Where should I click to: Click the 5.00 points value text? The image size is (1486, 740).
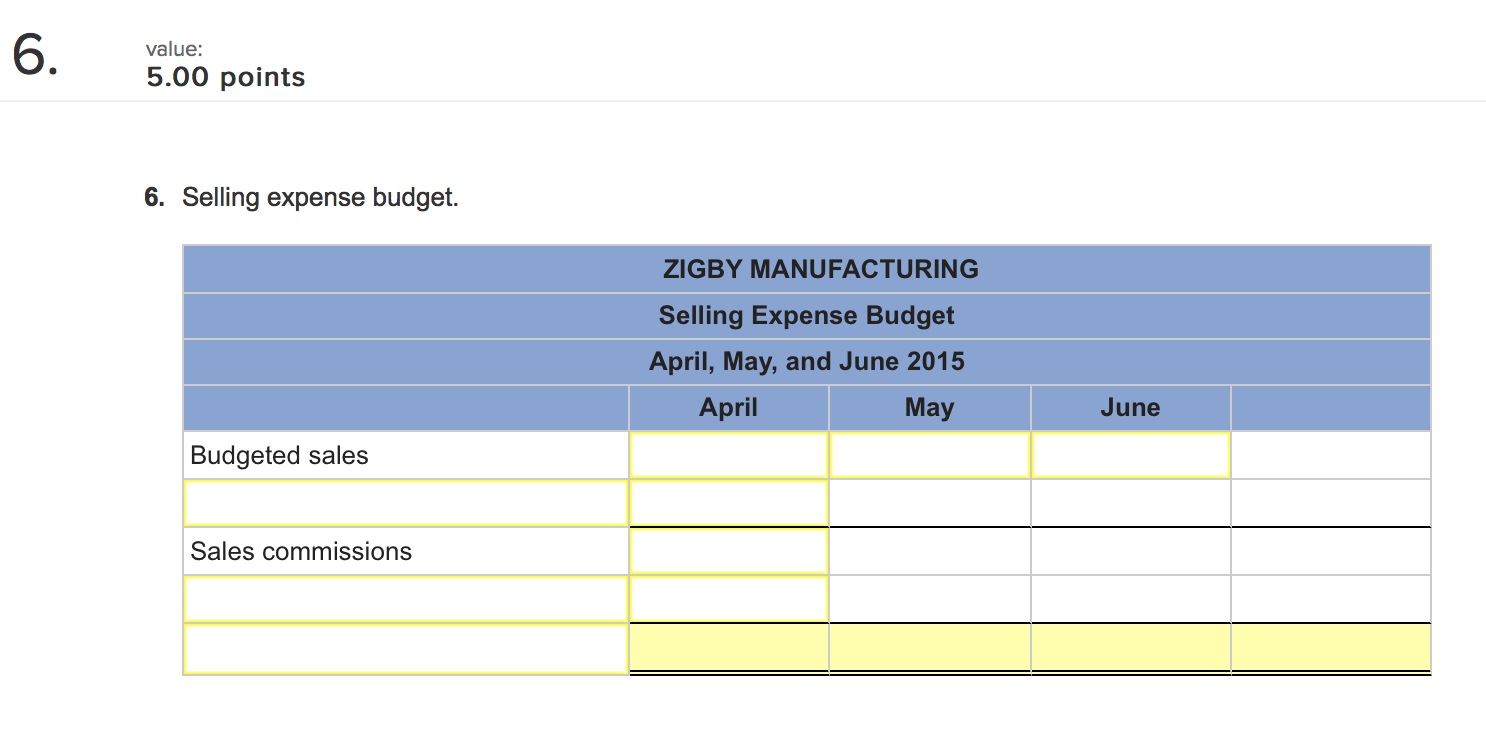tap(226, 77)
